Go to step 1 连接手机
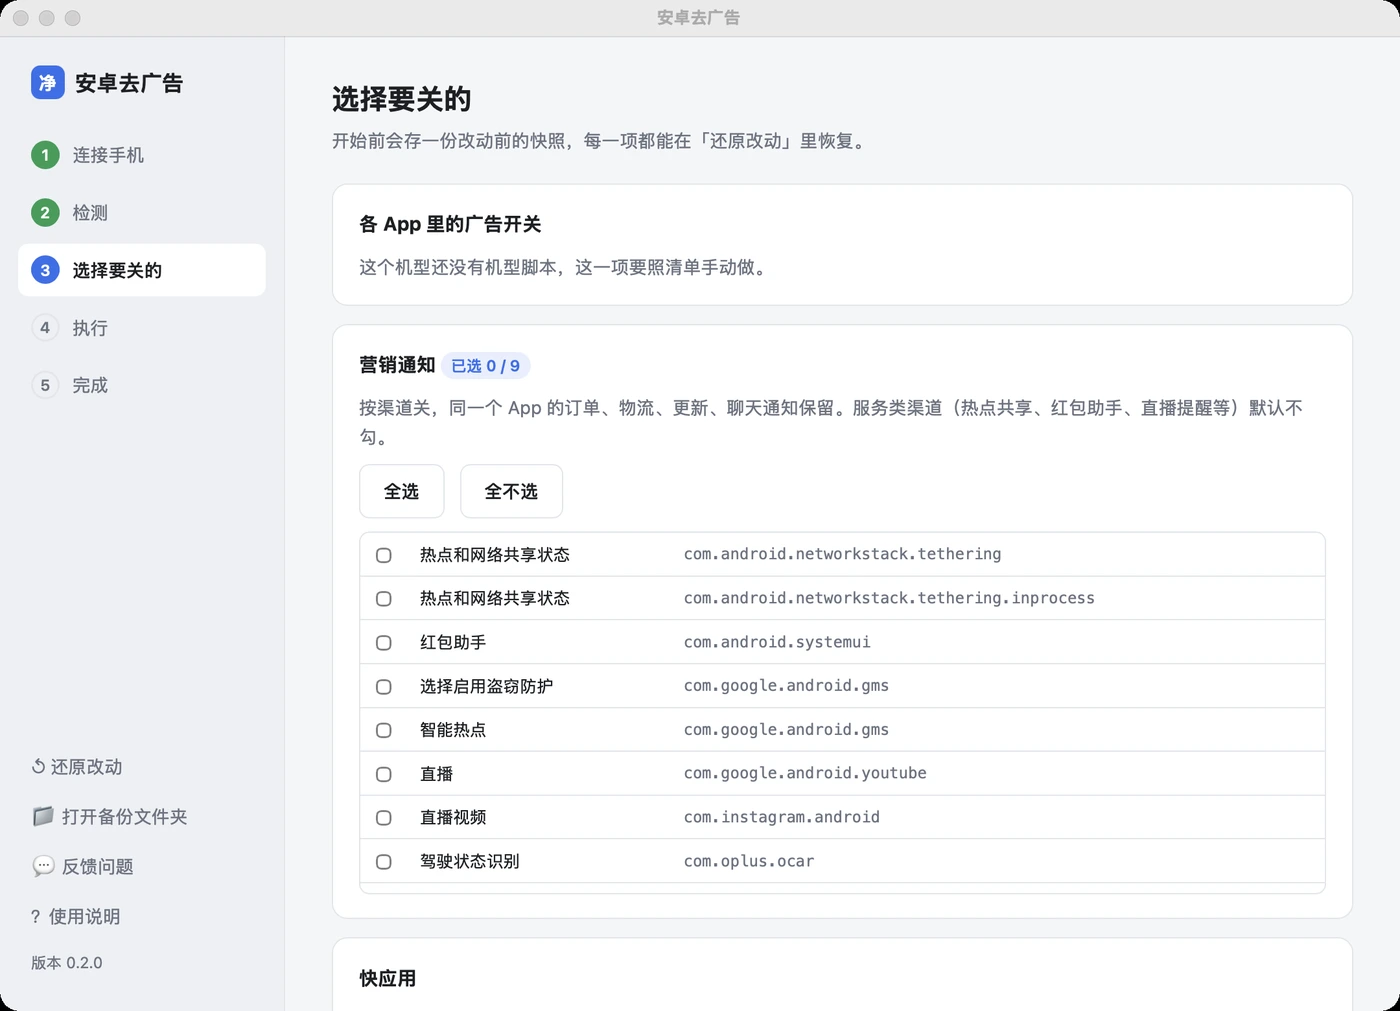Image resolution: width=1400 pixels, height=1011 pixels. tap(142, 155)
